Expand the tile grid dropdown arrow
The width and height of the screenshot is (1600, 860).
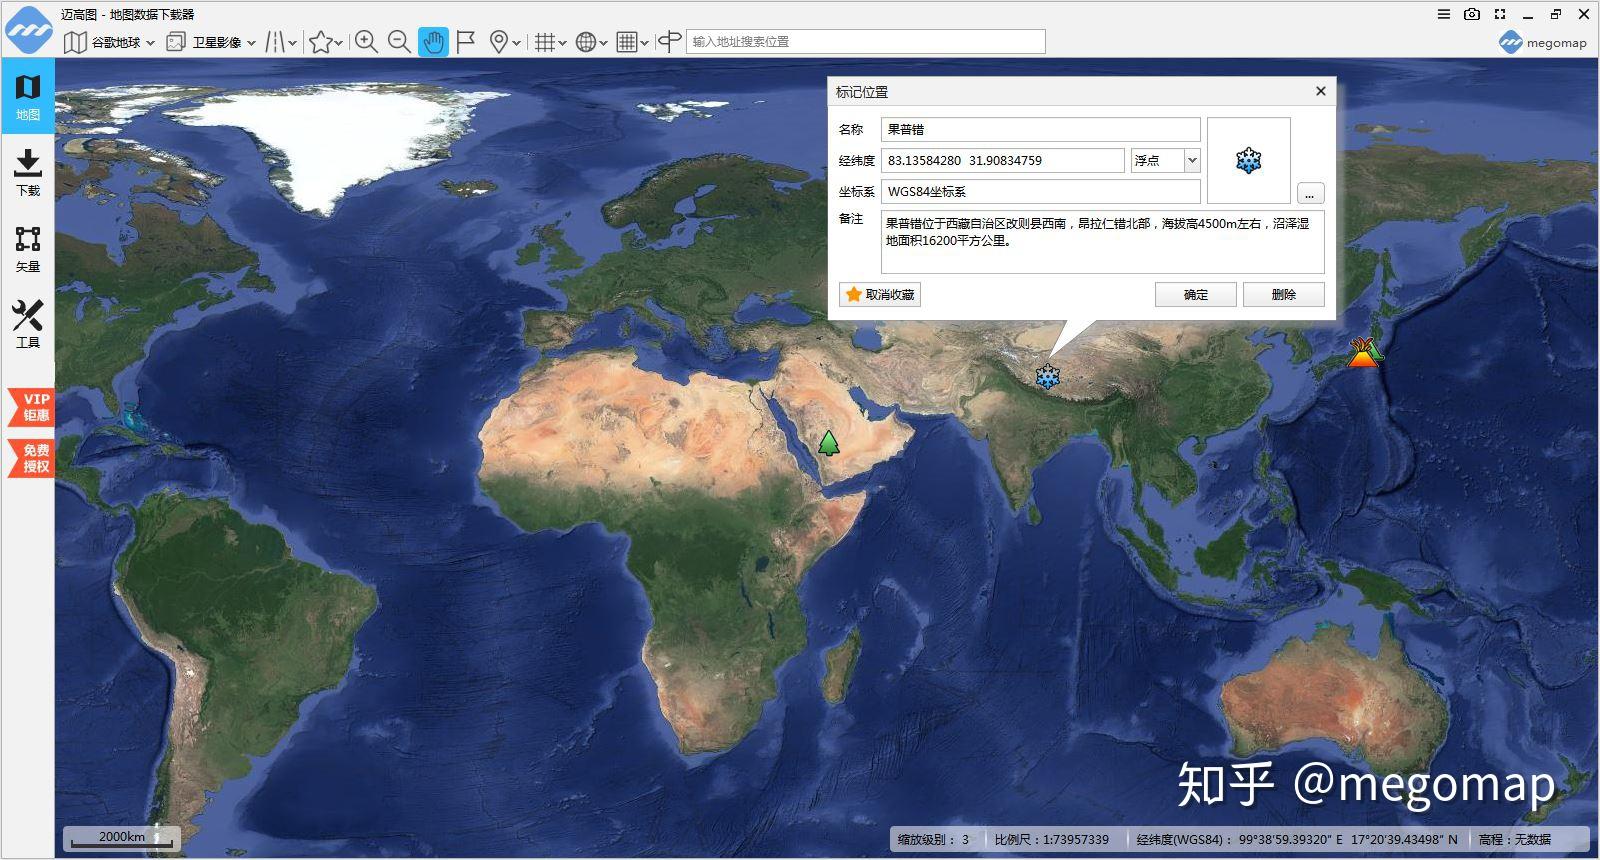point(644,43)
